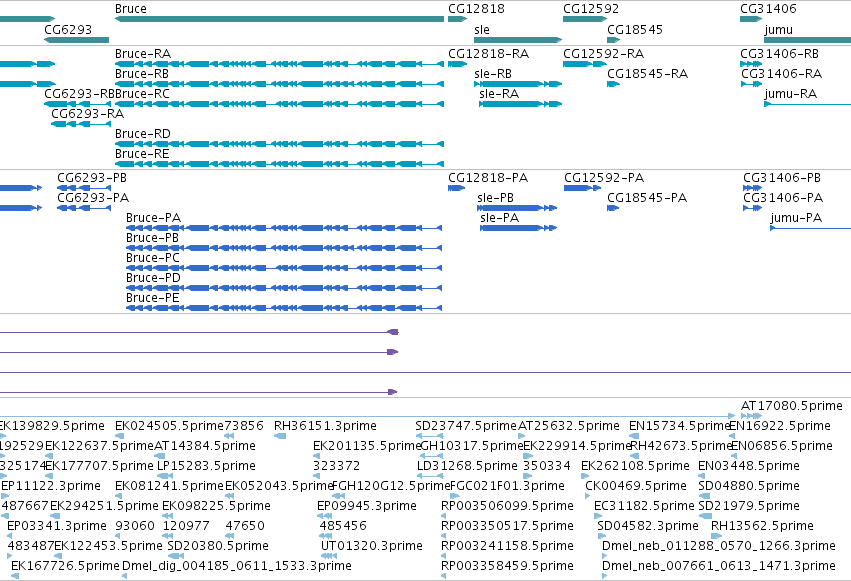
Task: Click the RP003506099.5prime EST label
Action: (507, 506)
